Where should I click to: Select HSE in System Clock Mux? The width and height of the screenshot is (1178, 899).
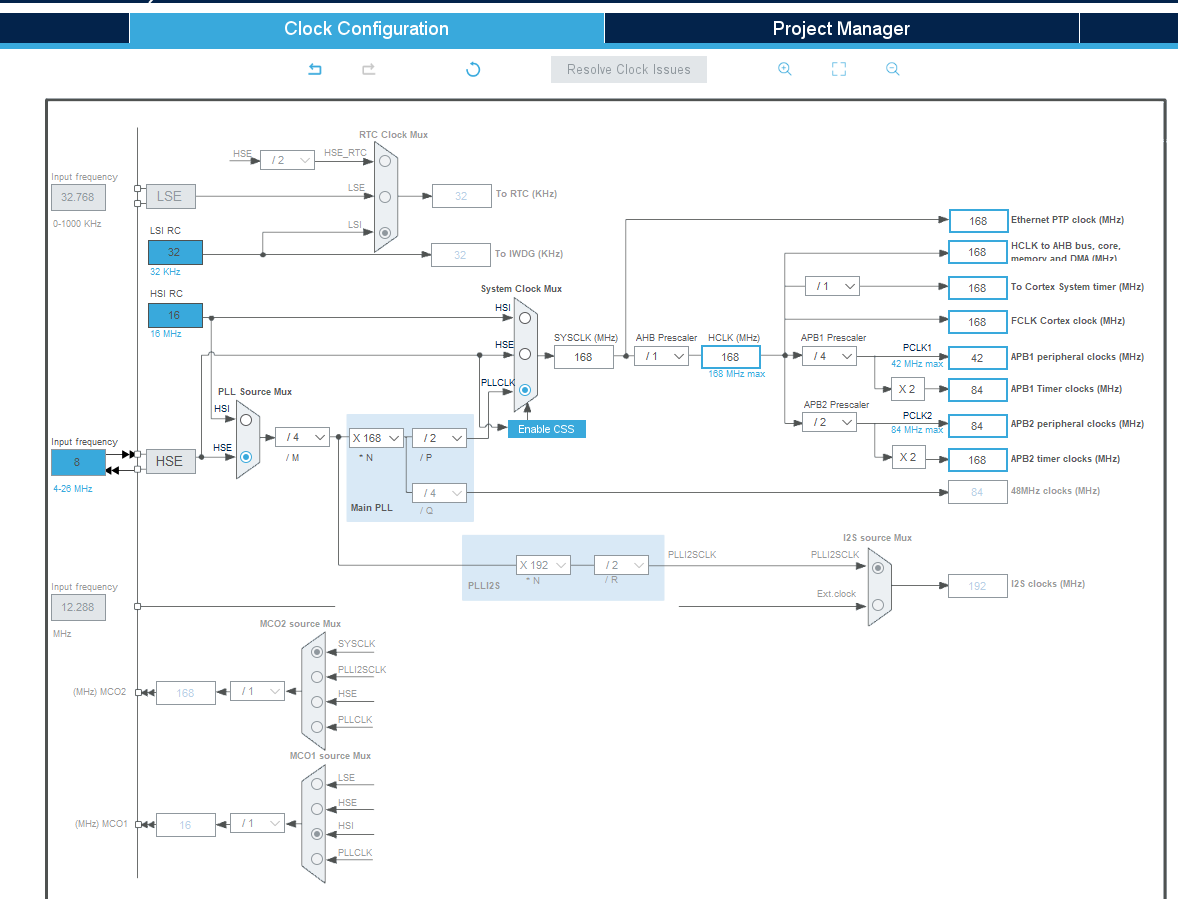(x=525, y=354)
